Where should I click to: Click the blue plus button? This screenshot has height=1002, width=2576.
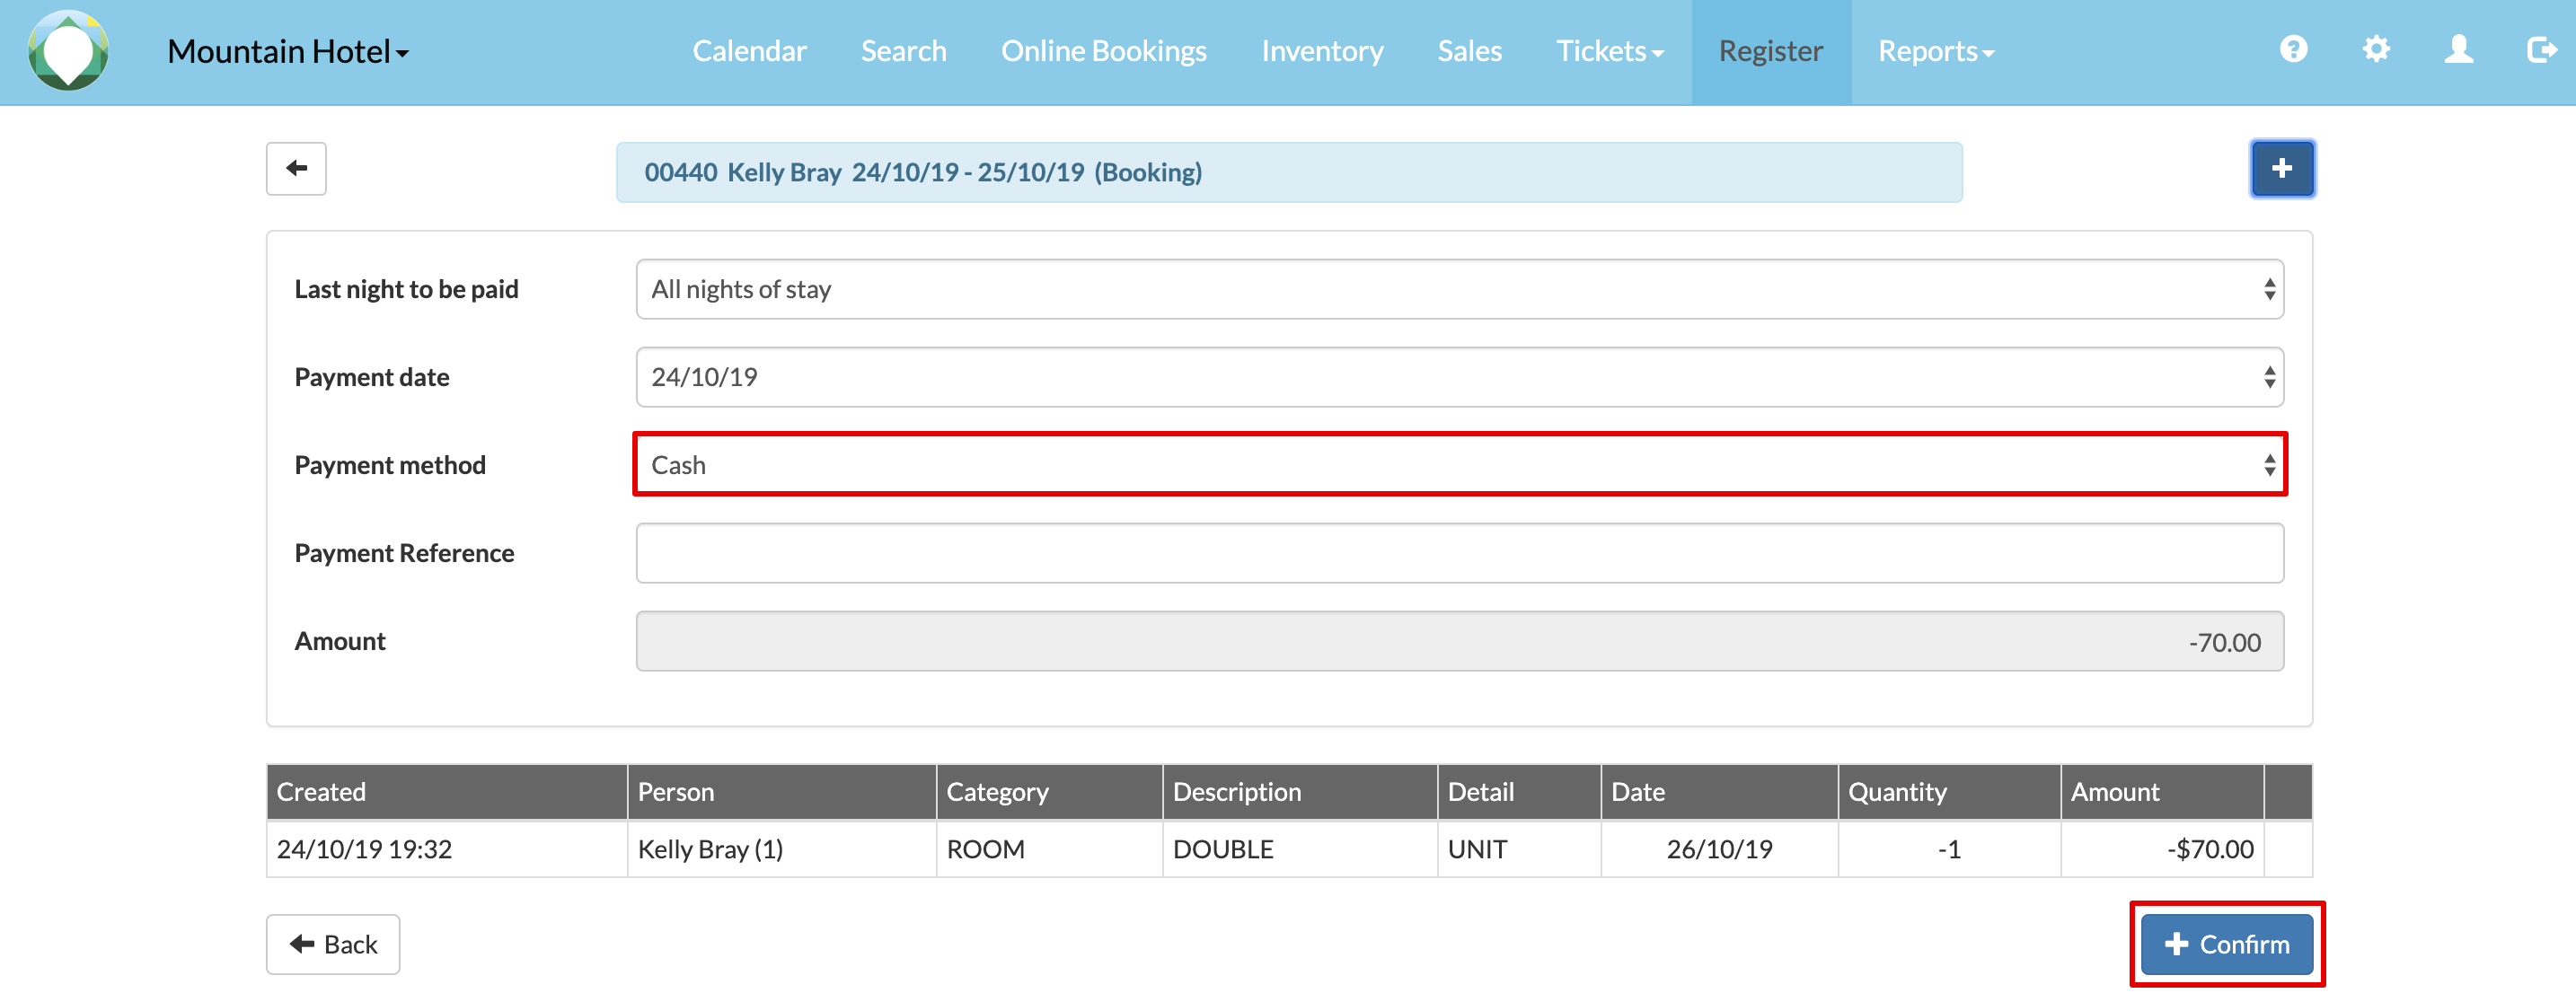coord(2281,168)
